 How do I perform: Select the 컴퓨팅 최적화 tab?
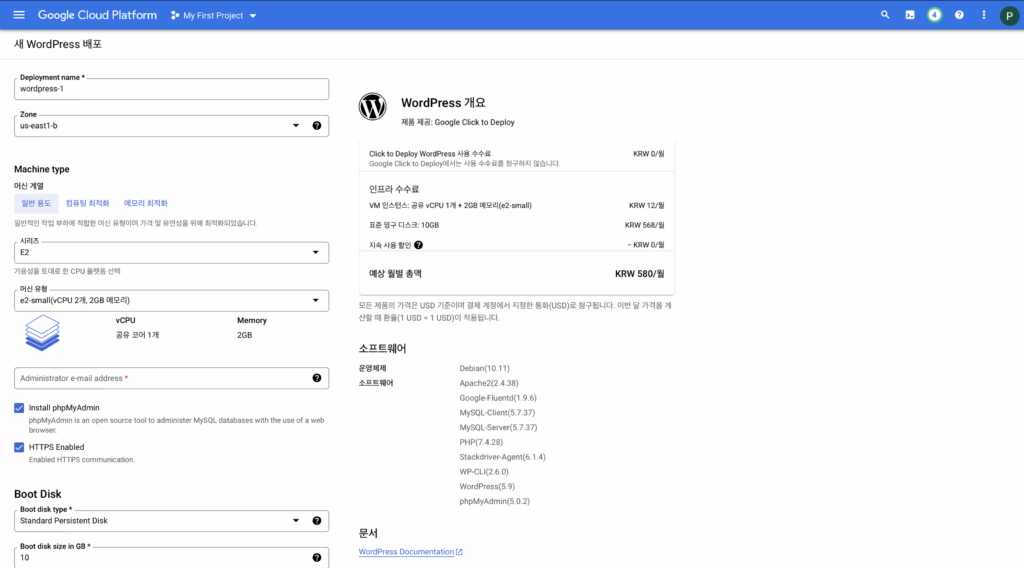88,204
